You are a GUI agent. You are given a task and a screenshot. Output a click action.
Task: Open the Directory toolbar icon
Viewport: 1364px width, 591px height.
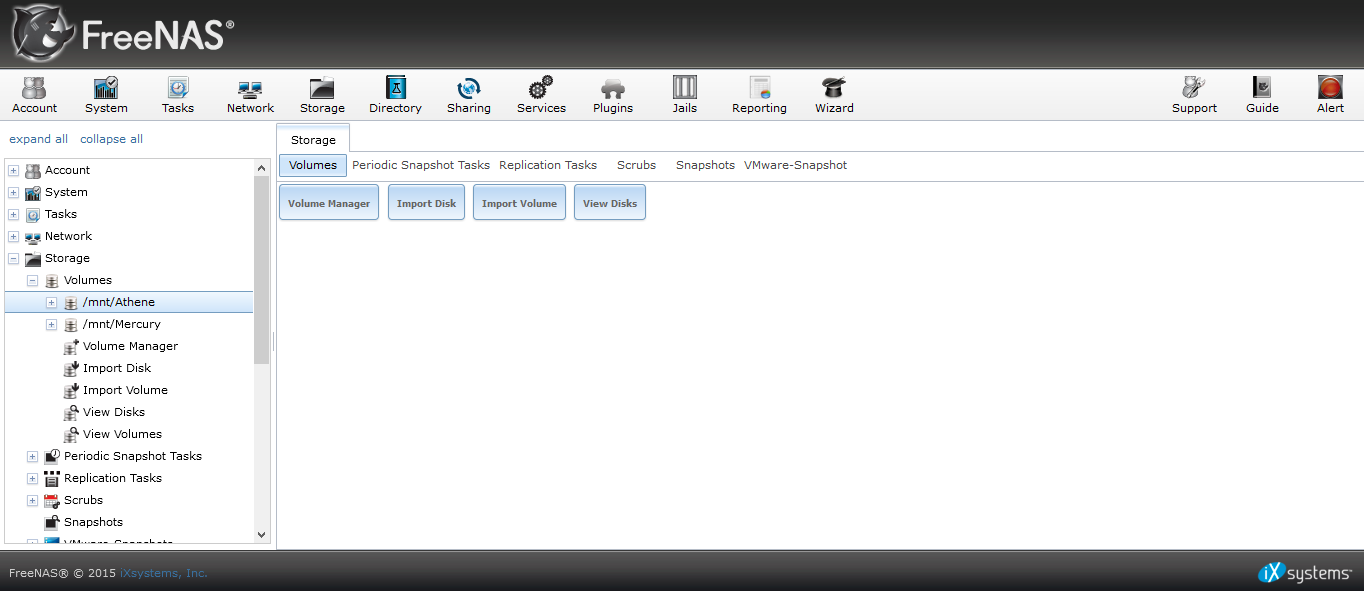tap(395, 94)
